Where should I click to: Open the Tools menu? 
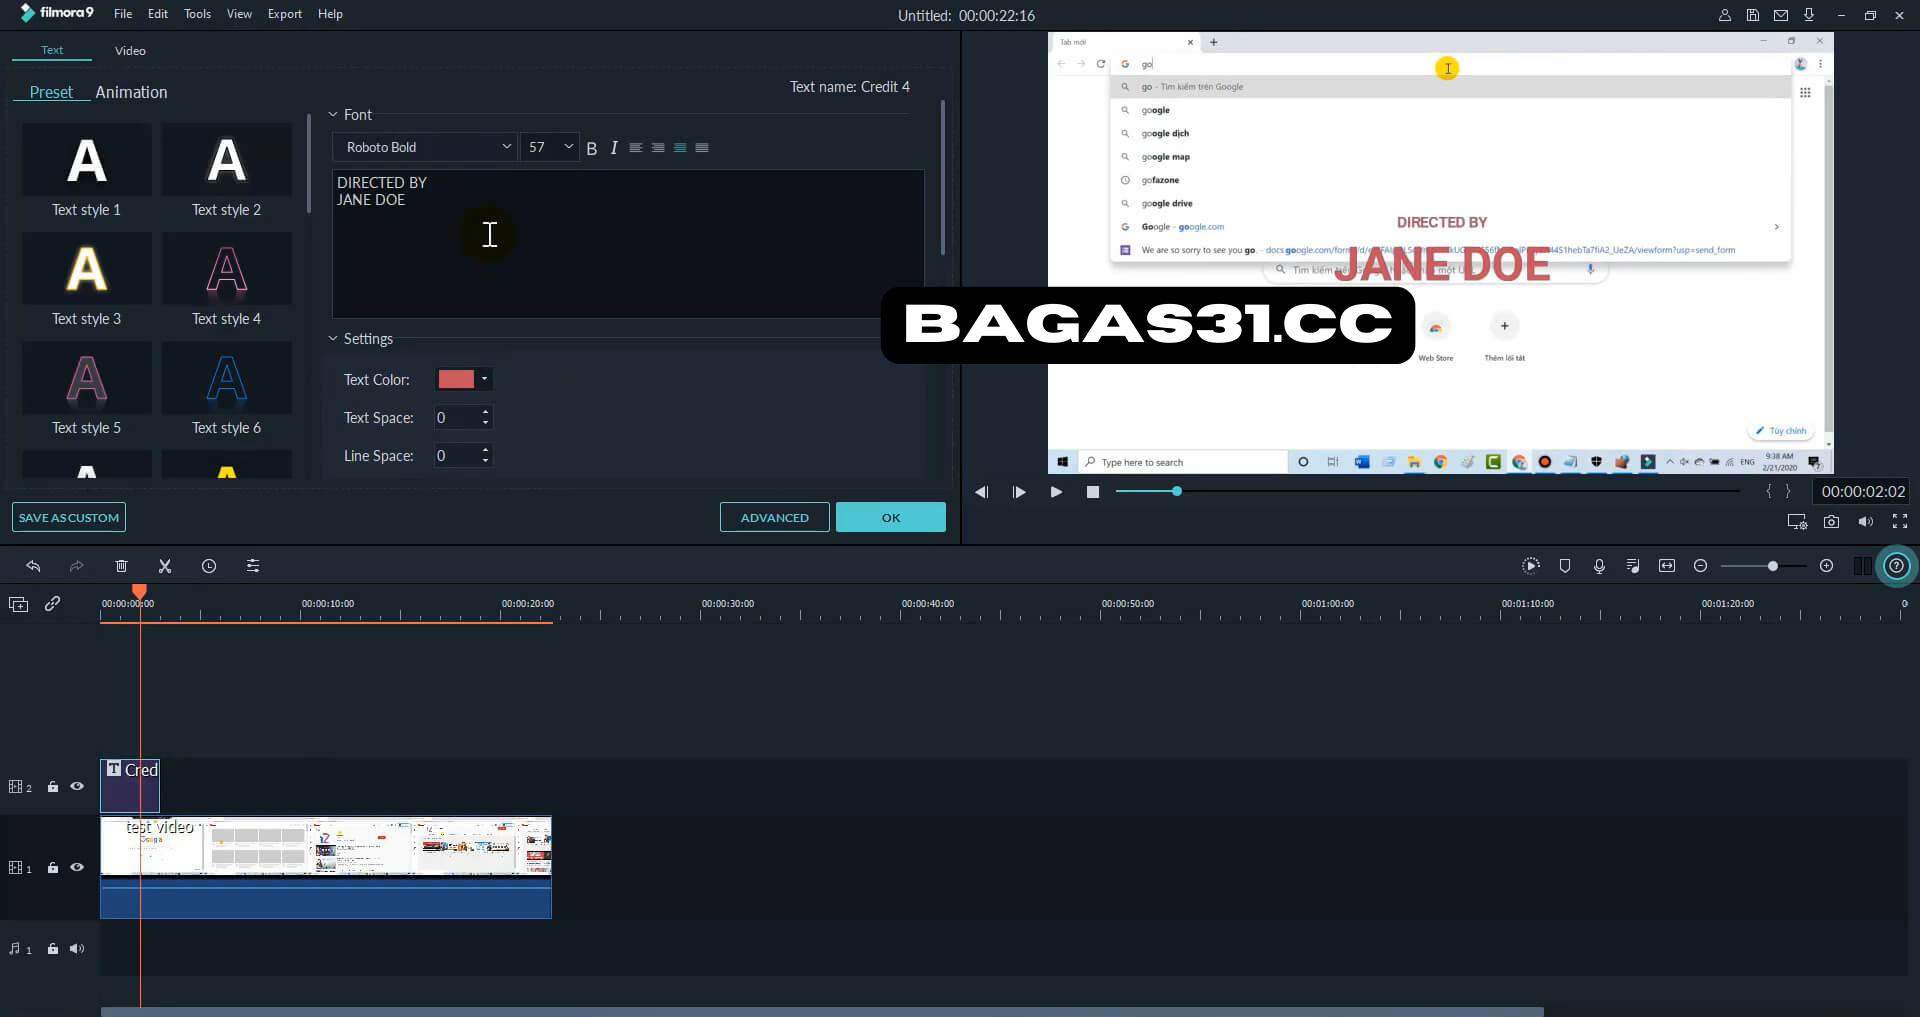click(197, 14)
